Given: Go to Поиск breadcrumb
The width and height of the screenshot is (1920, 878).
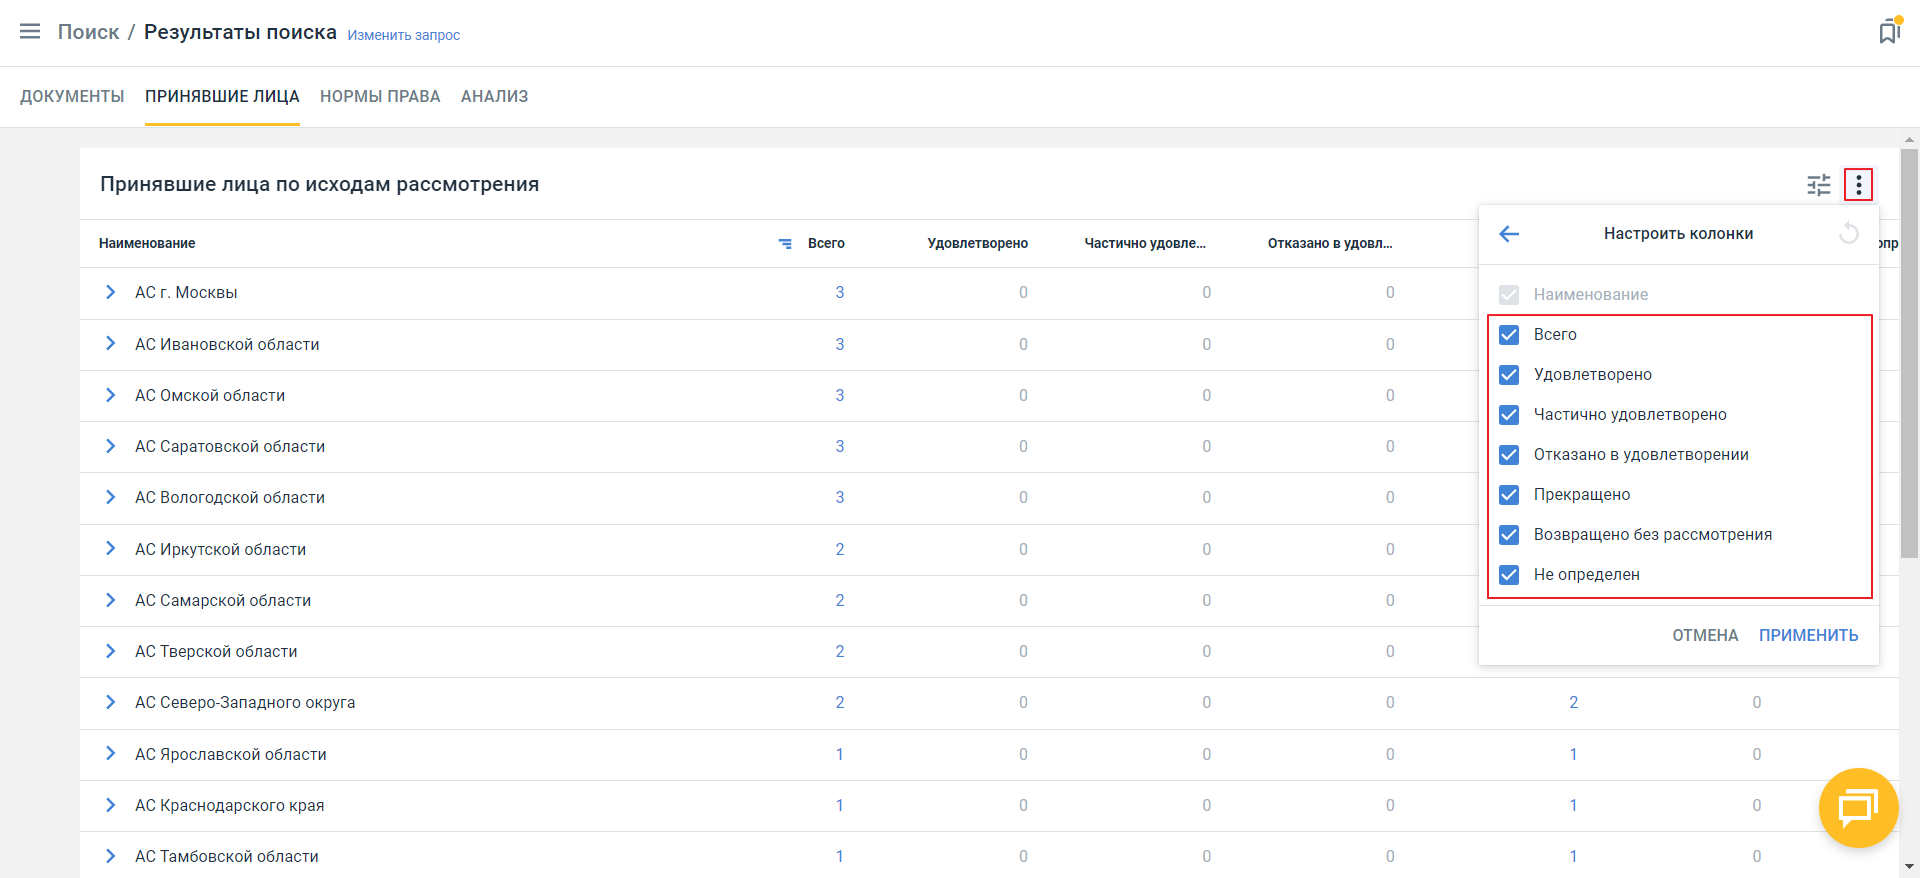Looking at the screenshot, I should coord(88,32).
